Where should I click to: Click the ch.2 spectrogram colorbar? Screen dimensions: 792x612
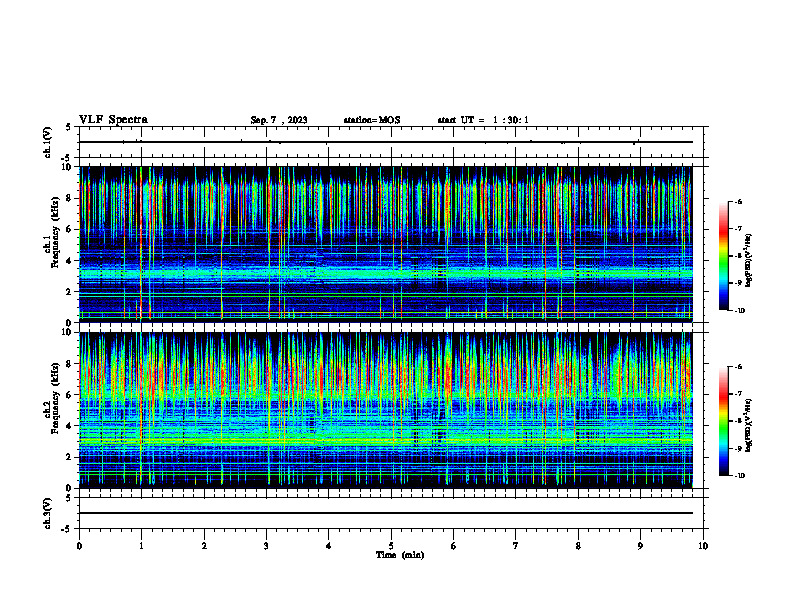click(723, 421)
